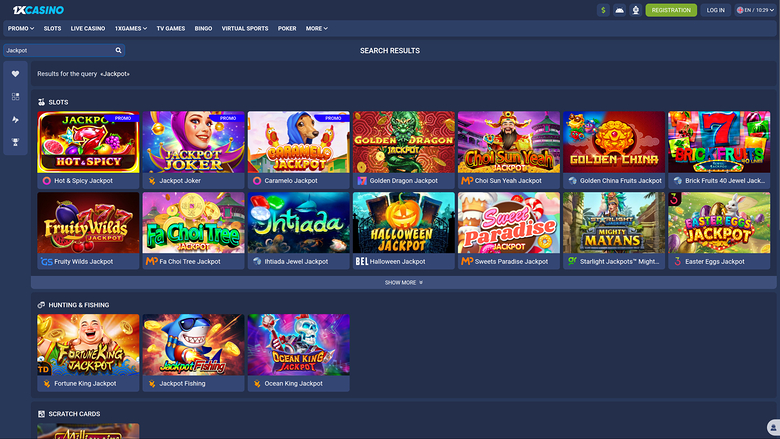The image size is (780, 439).
Task: Open the Ihtiada Jewel Jackpot thumbnail
Action: point(298,223)
